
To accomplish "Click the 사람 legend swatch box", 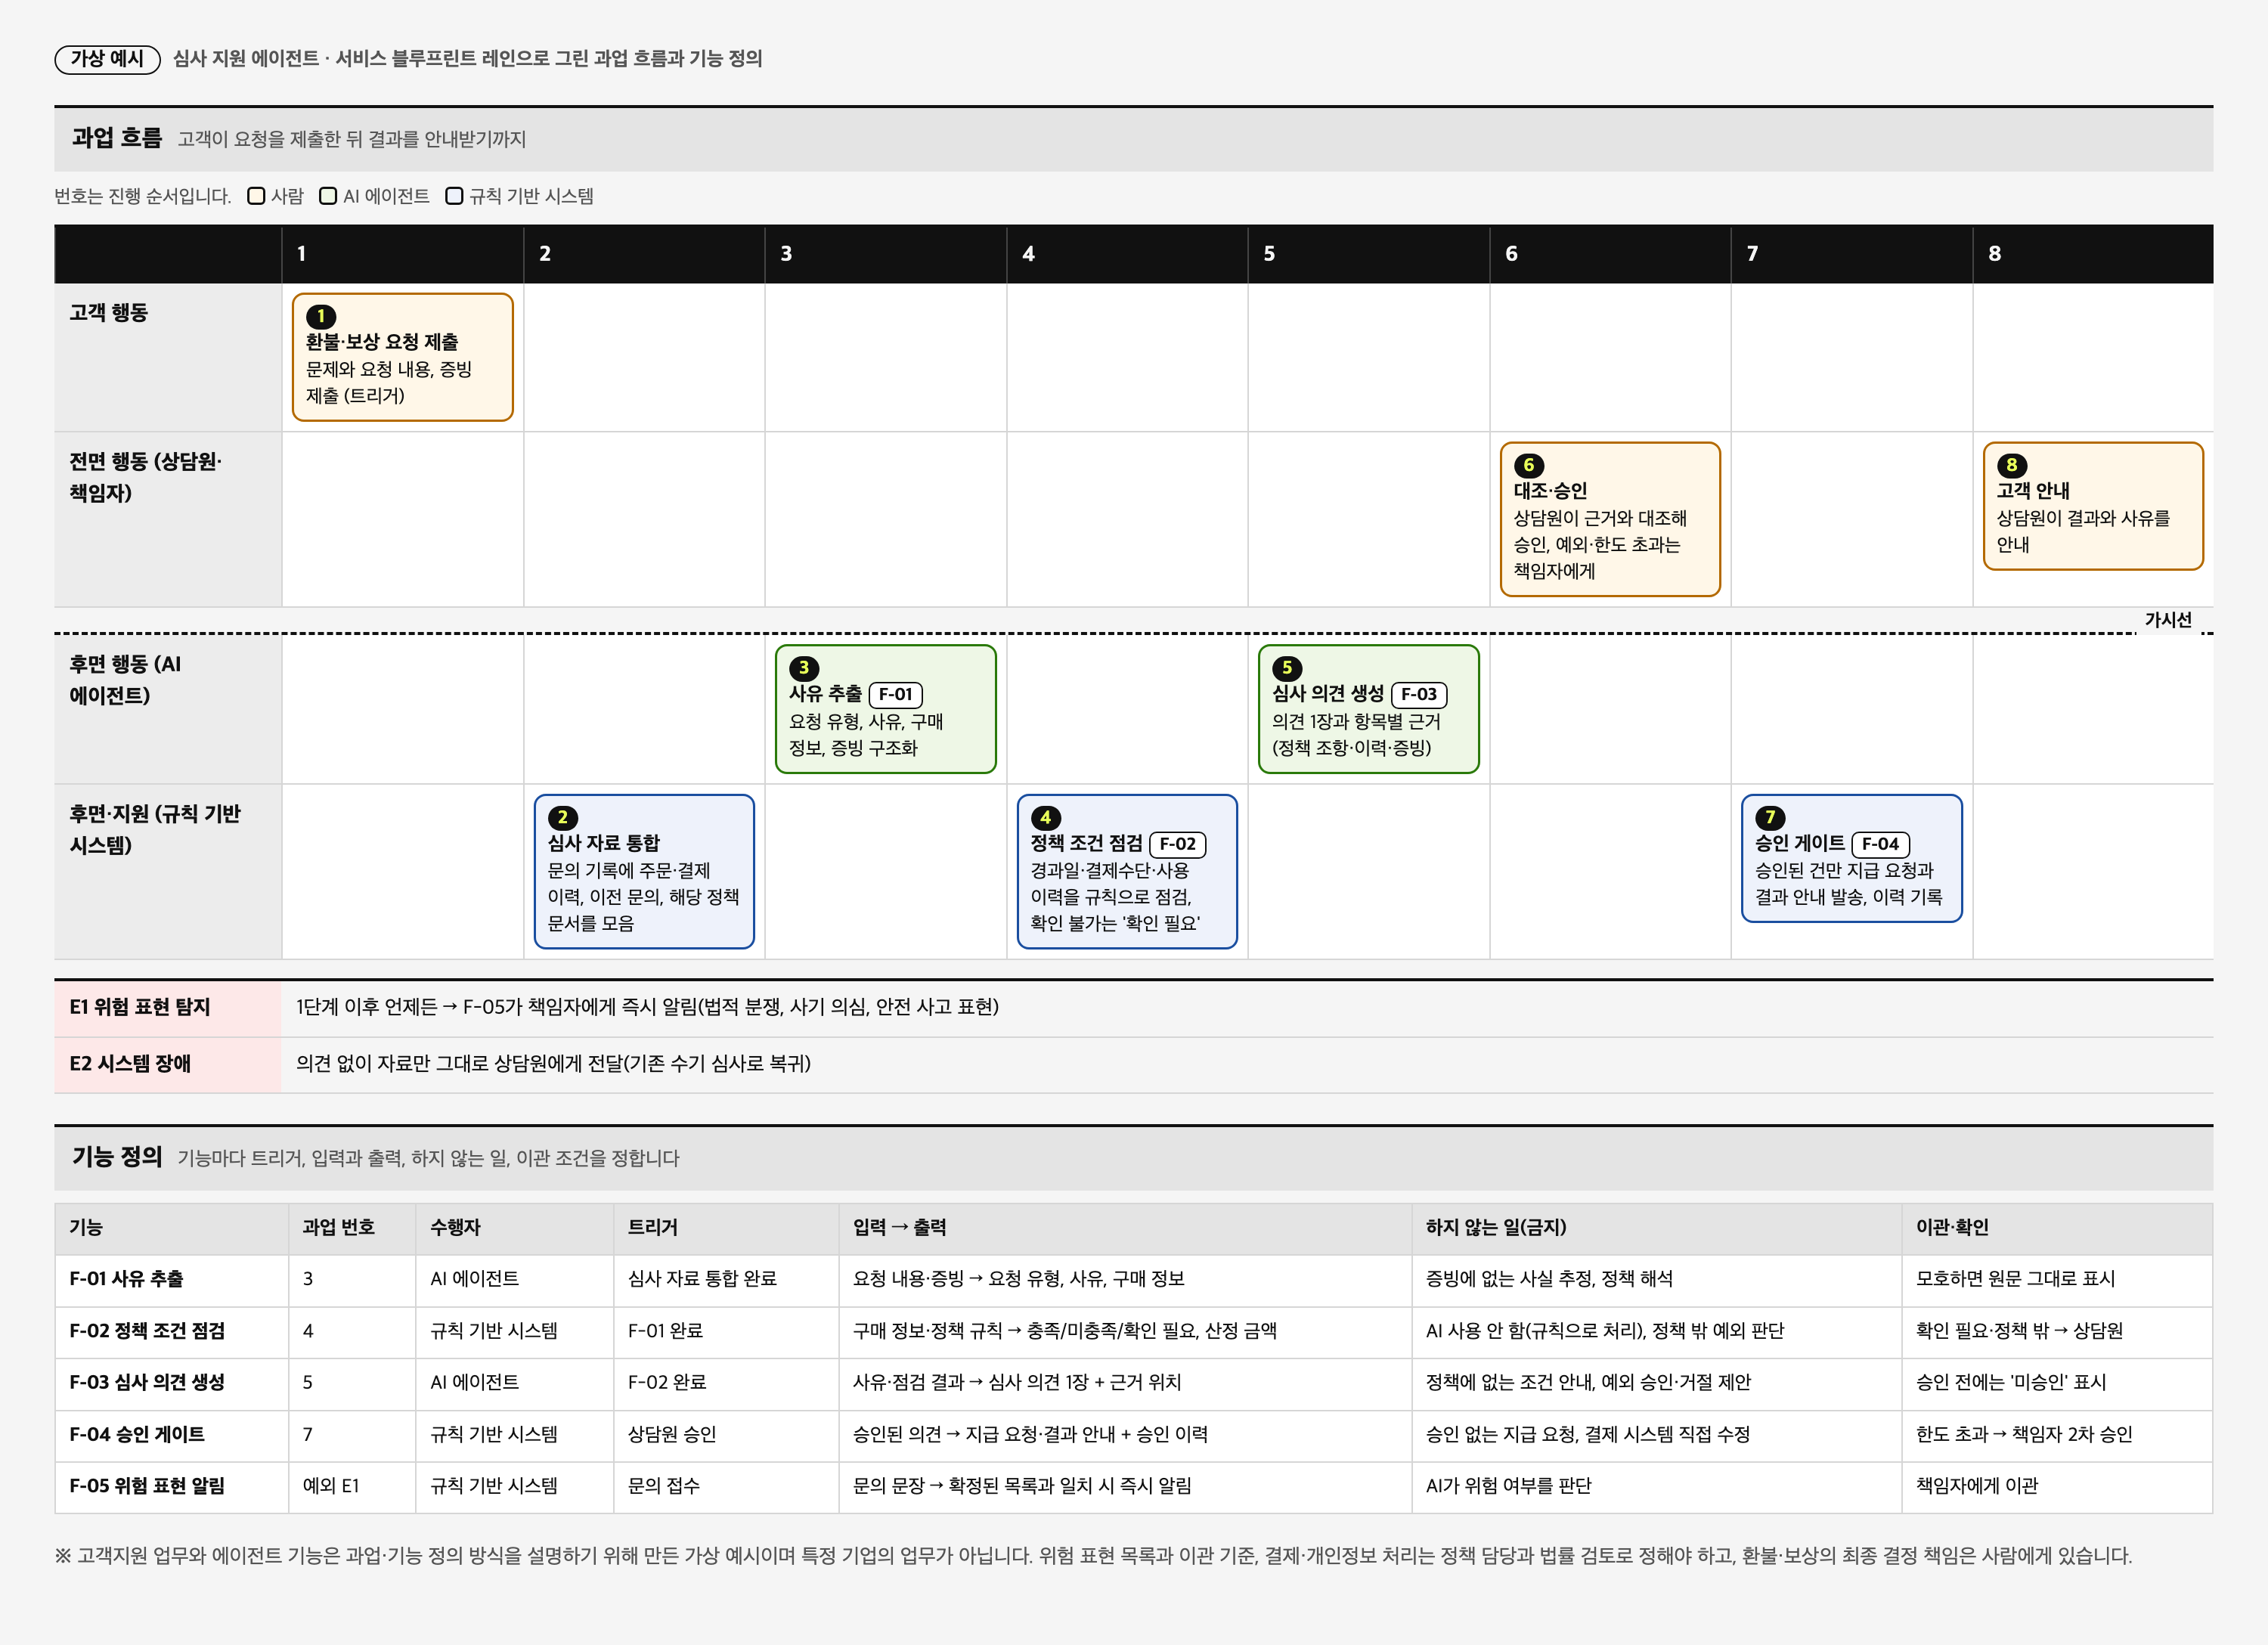I will point(256,196).
